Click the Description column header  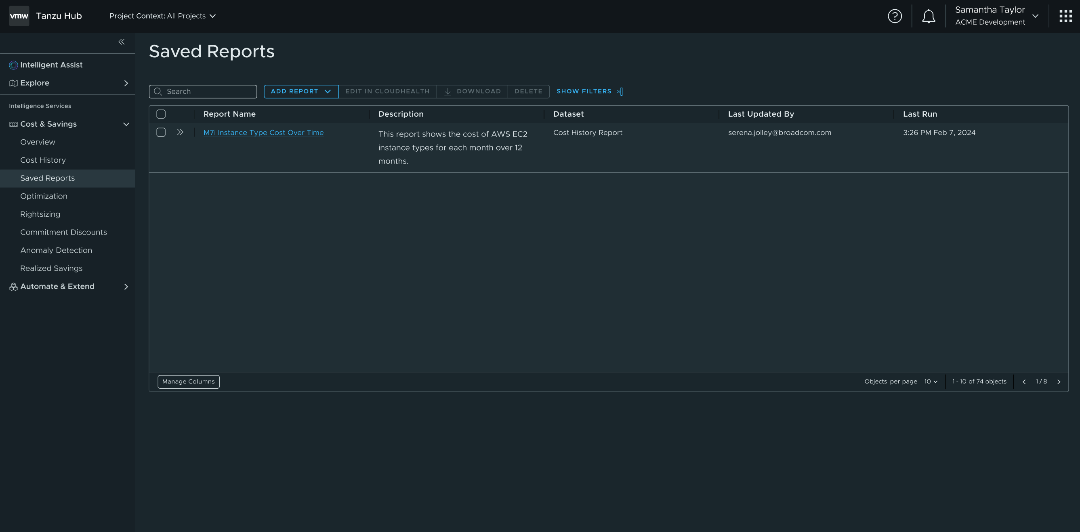pyautogui.click(x=401, y=114)
